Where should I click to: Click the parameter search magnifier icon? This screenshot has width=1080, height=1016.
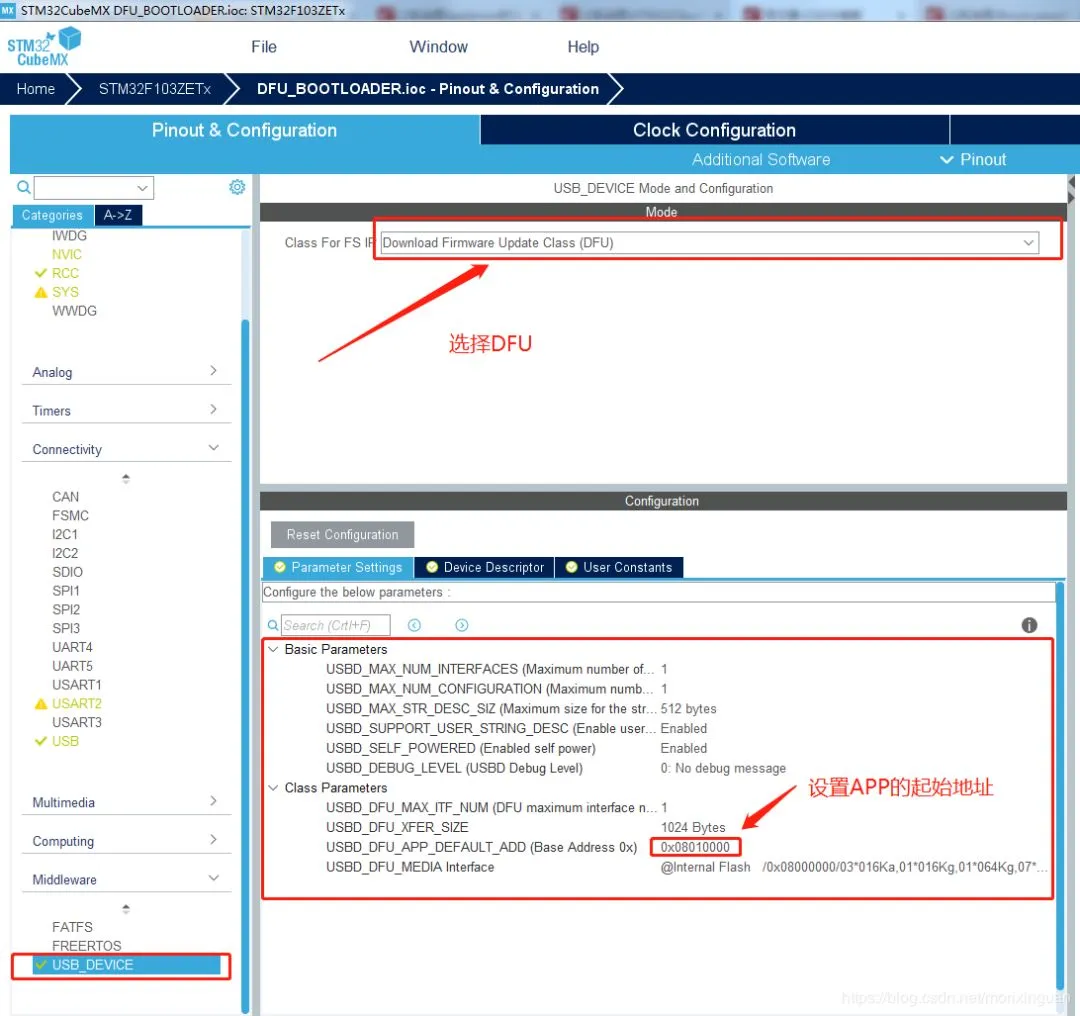point(273,625)
